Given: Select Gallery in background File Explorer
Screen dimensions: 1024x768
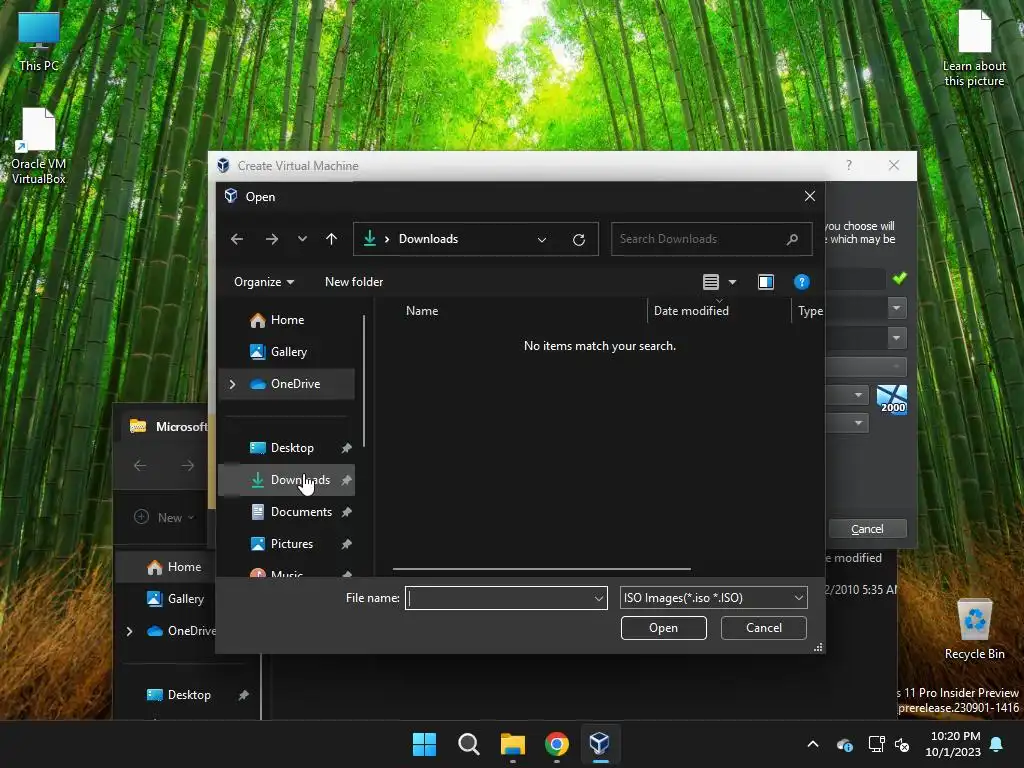Looking at the screenshot, I should tap(175, 598).
